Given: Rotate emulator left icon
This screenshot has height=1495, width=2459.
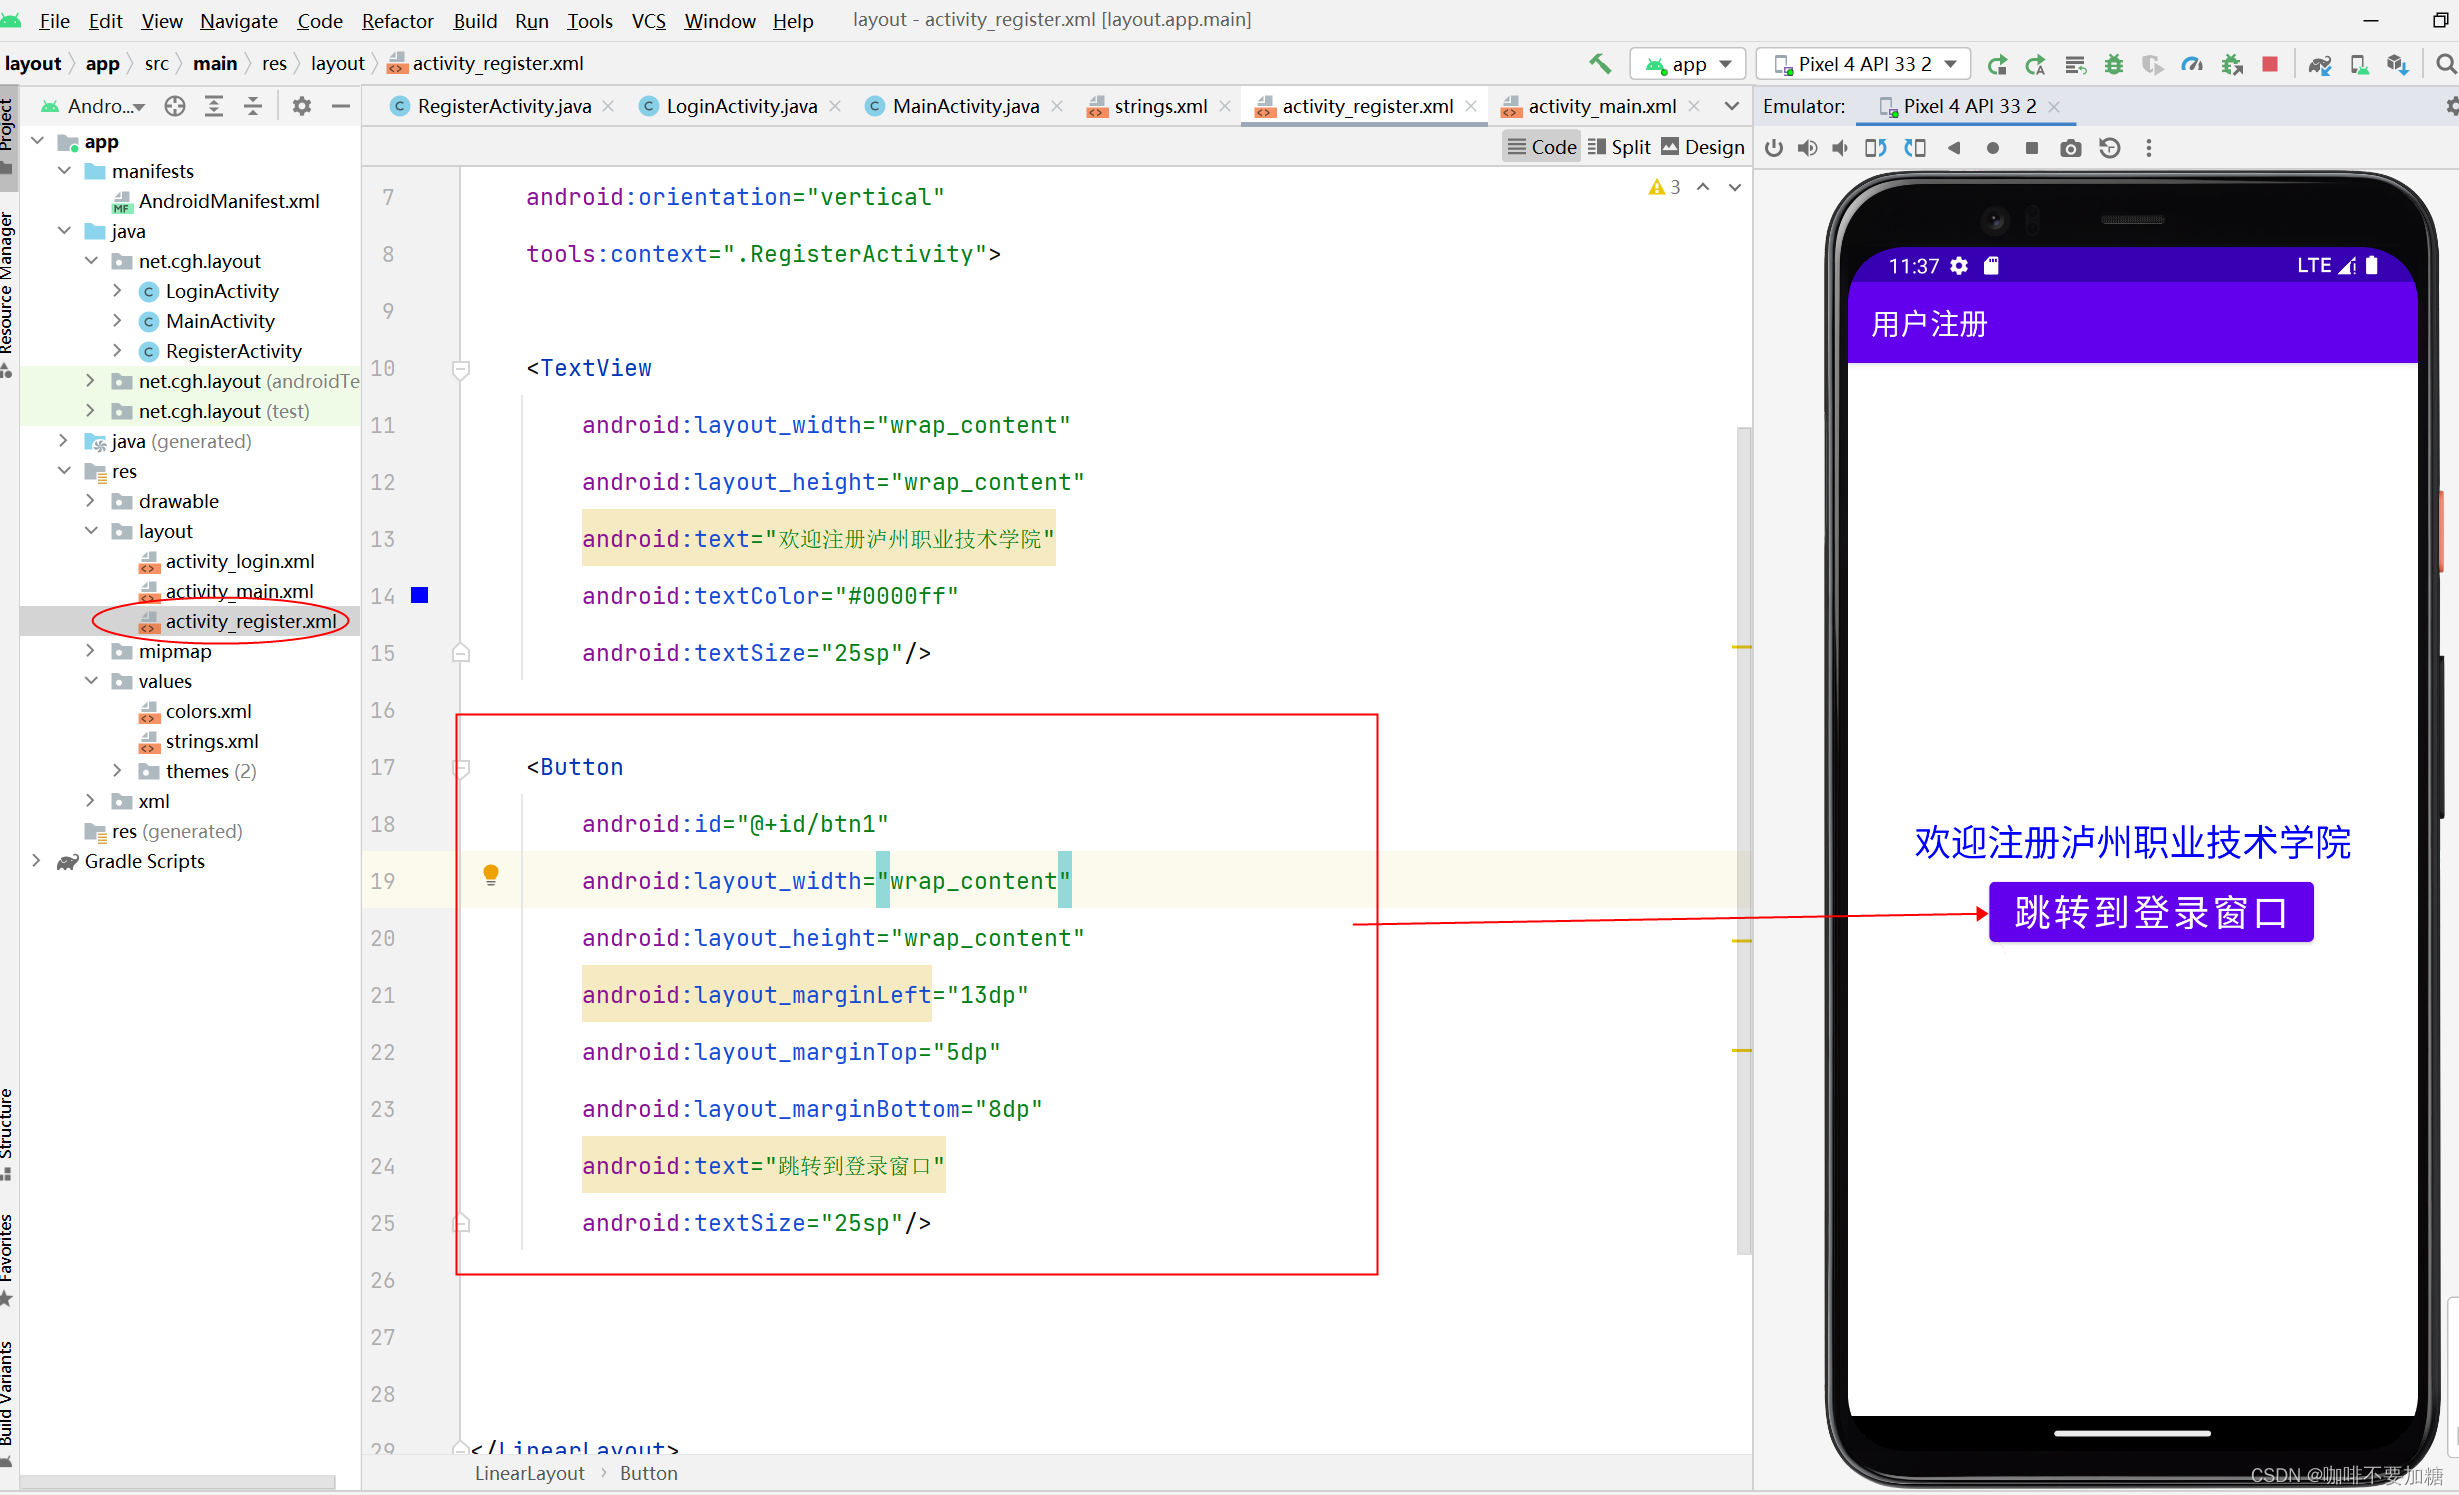Looking at the screenshot, I should coord(1875,148).
